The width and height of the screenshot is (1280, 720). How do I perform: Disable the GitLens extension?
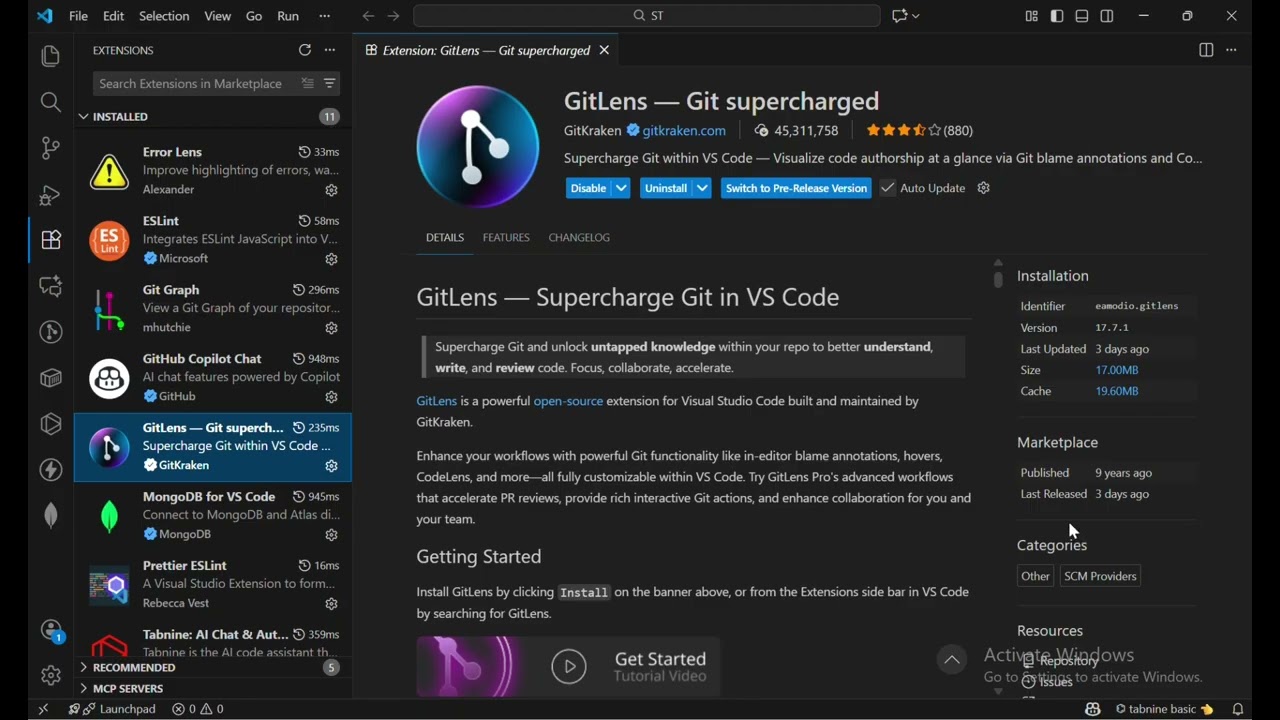tap(589, 189)
